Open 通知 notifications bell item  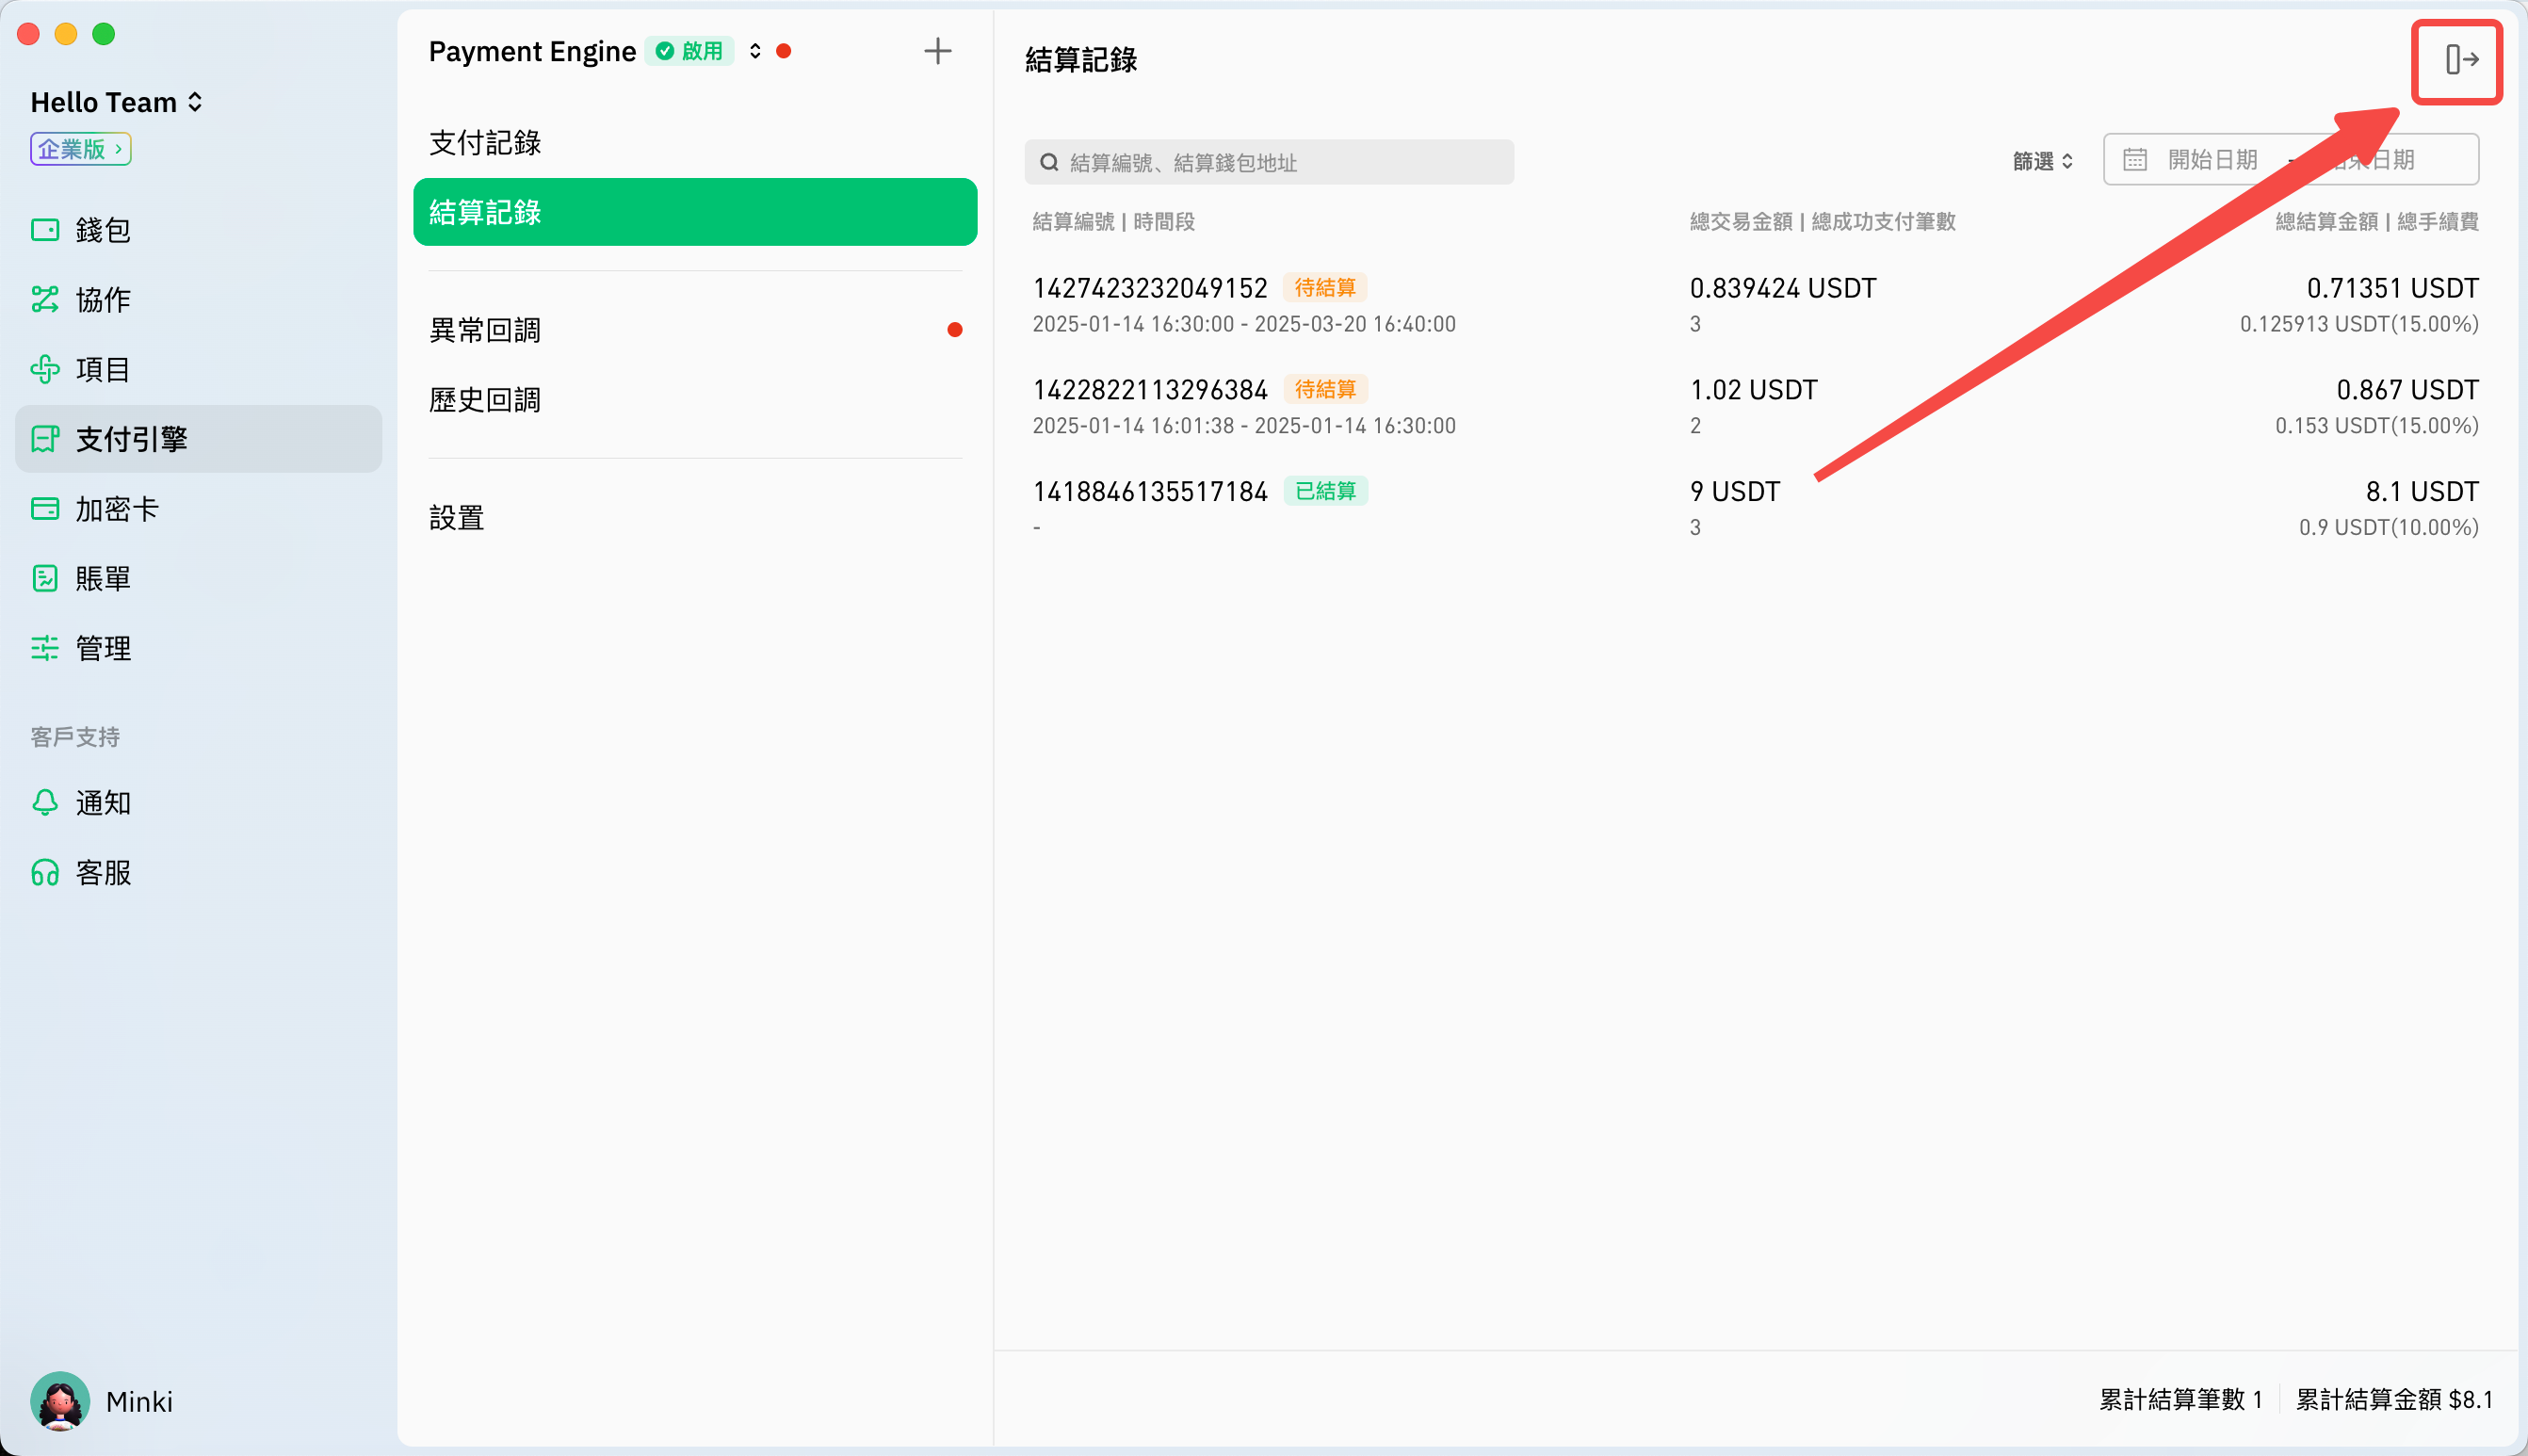coord(103,803)
